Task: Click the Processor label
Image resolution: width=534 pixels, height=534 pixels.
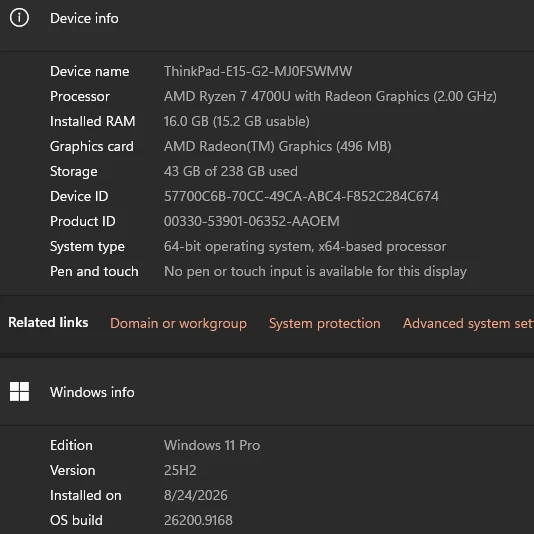Action: [80, 96]
